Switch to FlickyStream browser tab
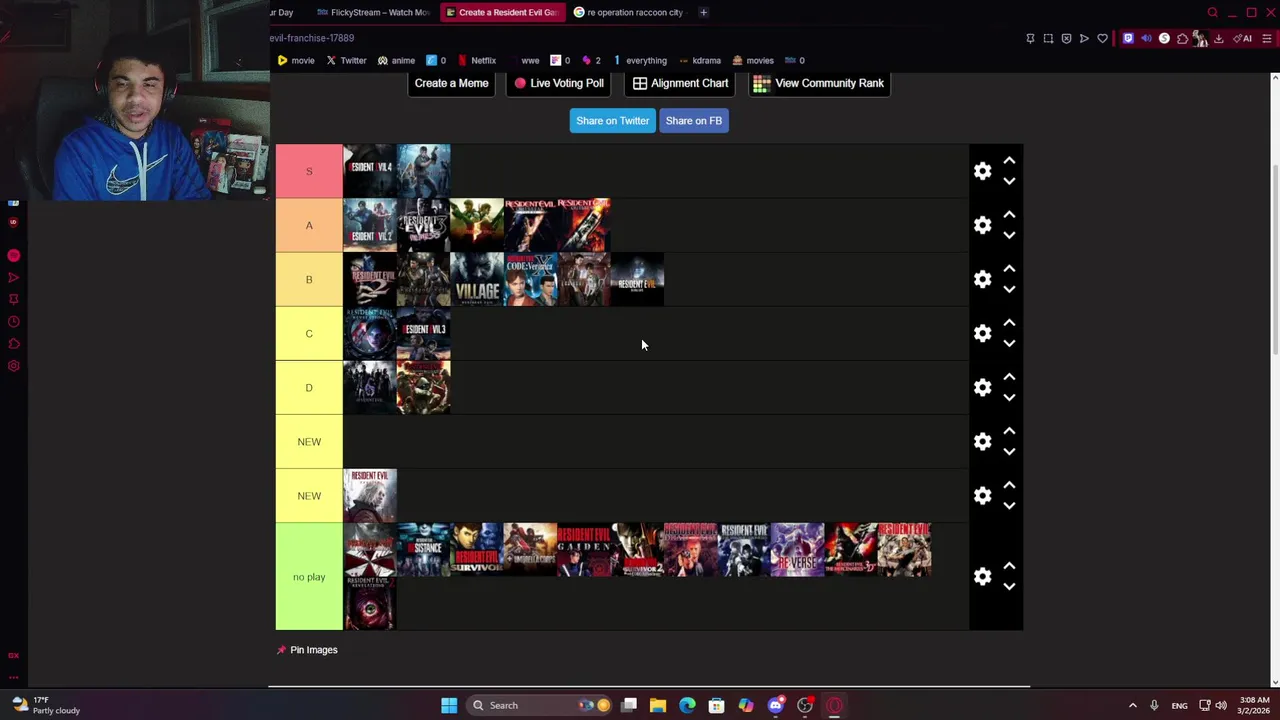 (372, 12)
